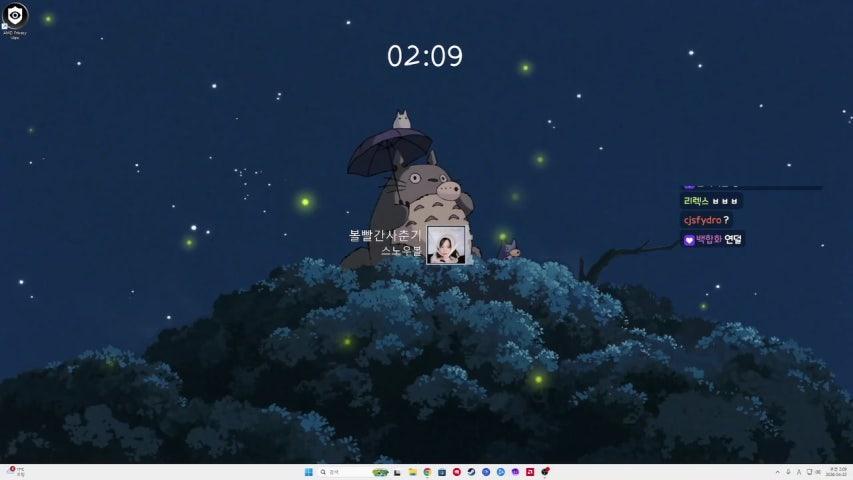Viewport: 853px width, 480px height.
Task: Open the red AMD Software taskbar icon
Action: tap(530, 472)
